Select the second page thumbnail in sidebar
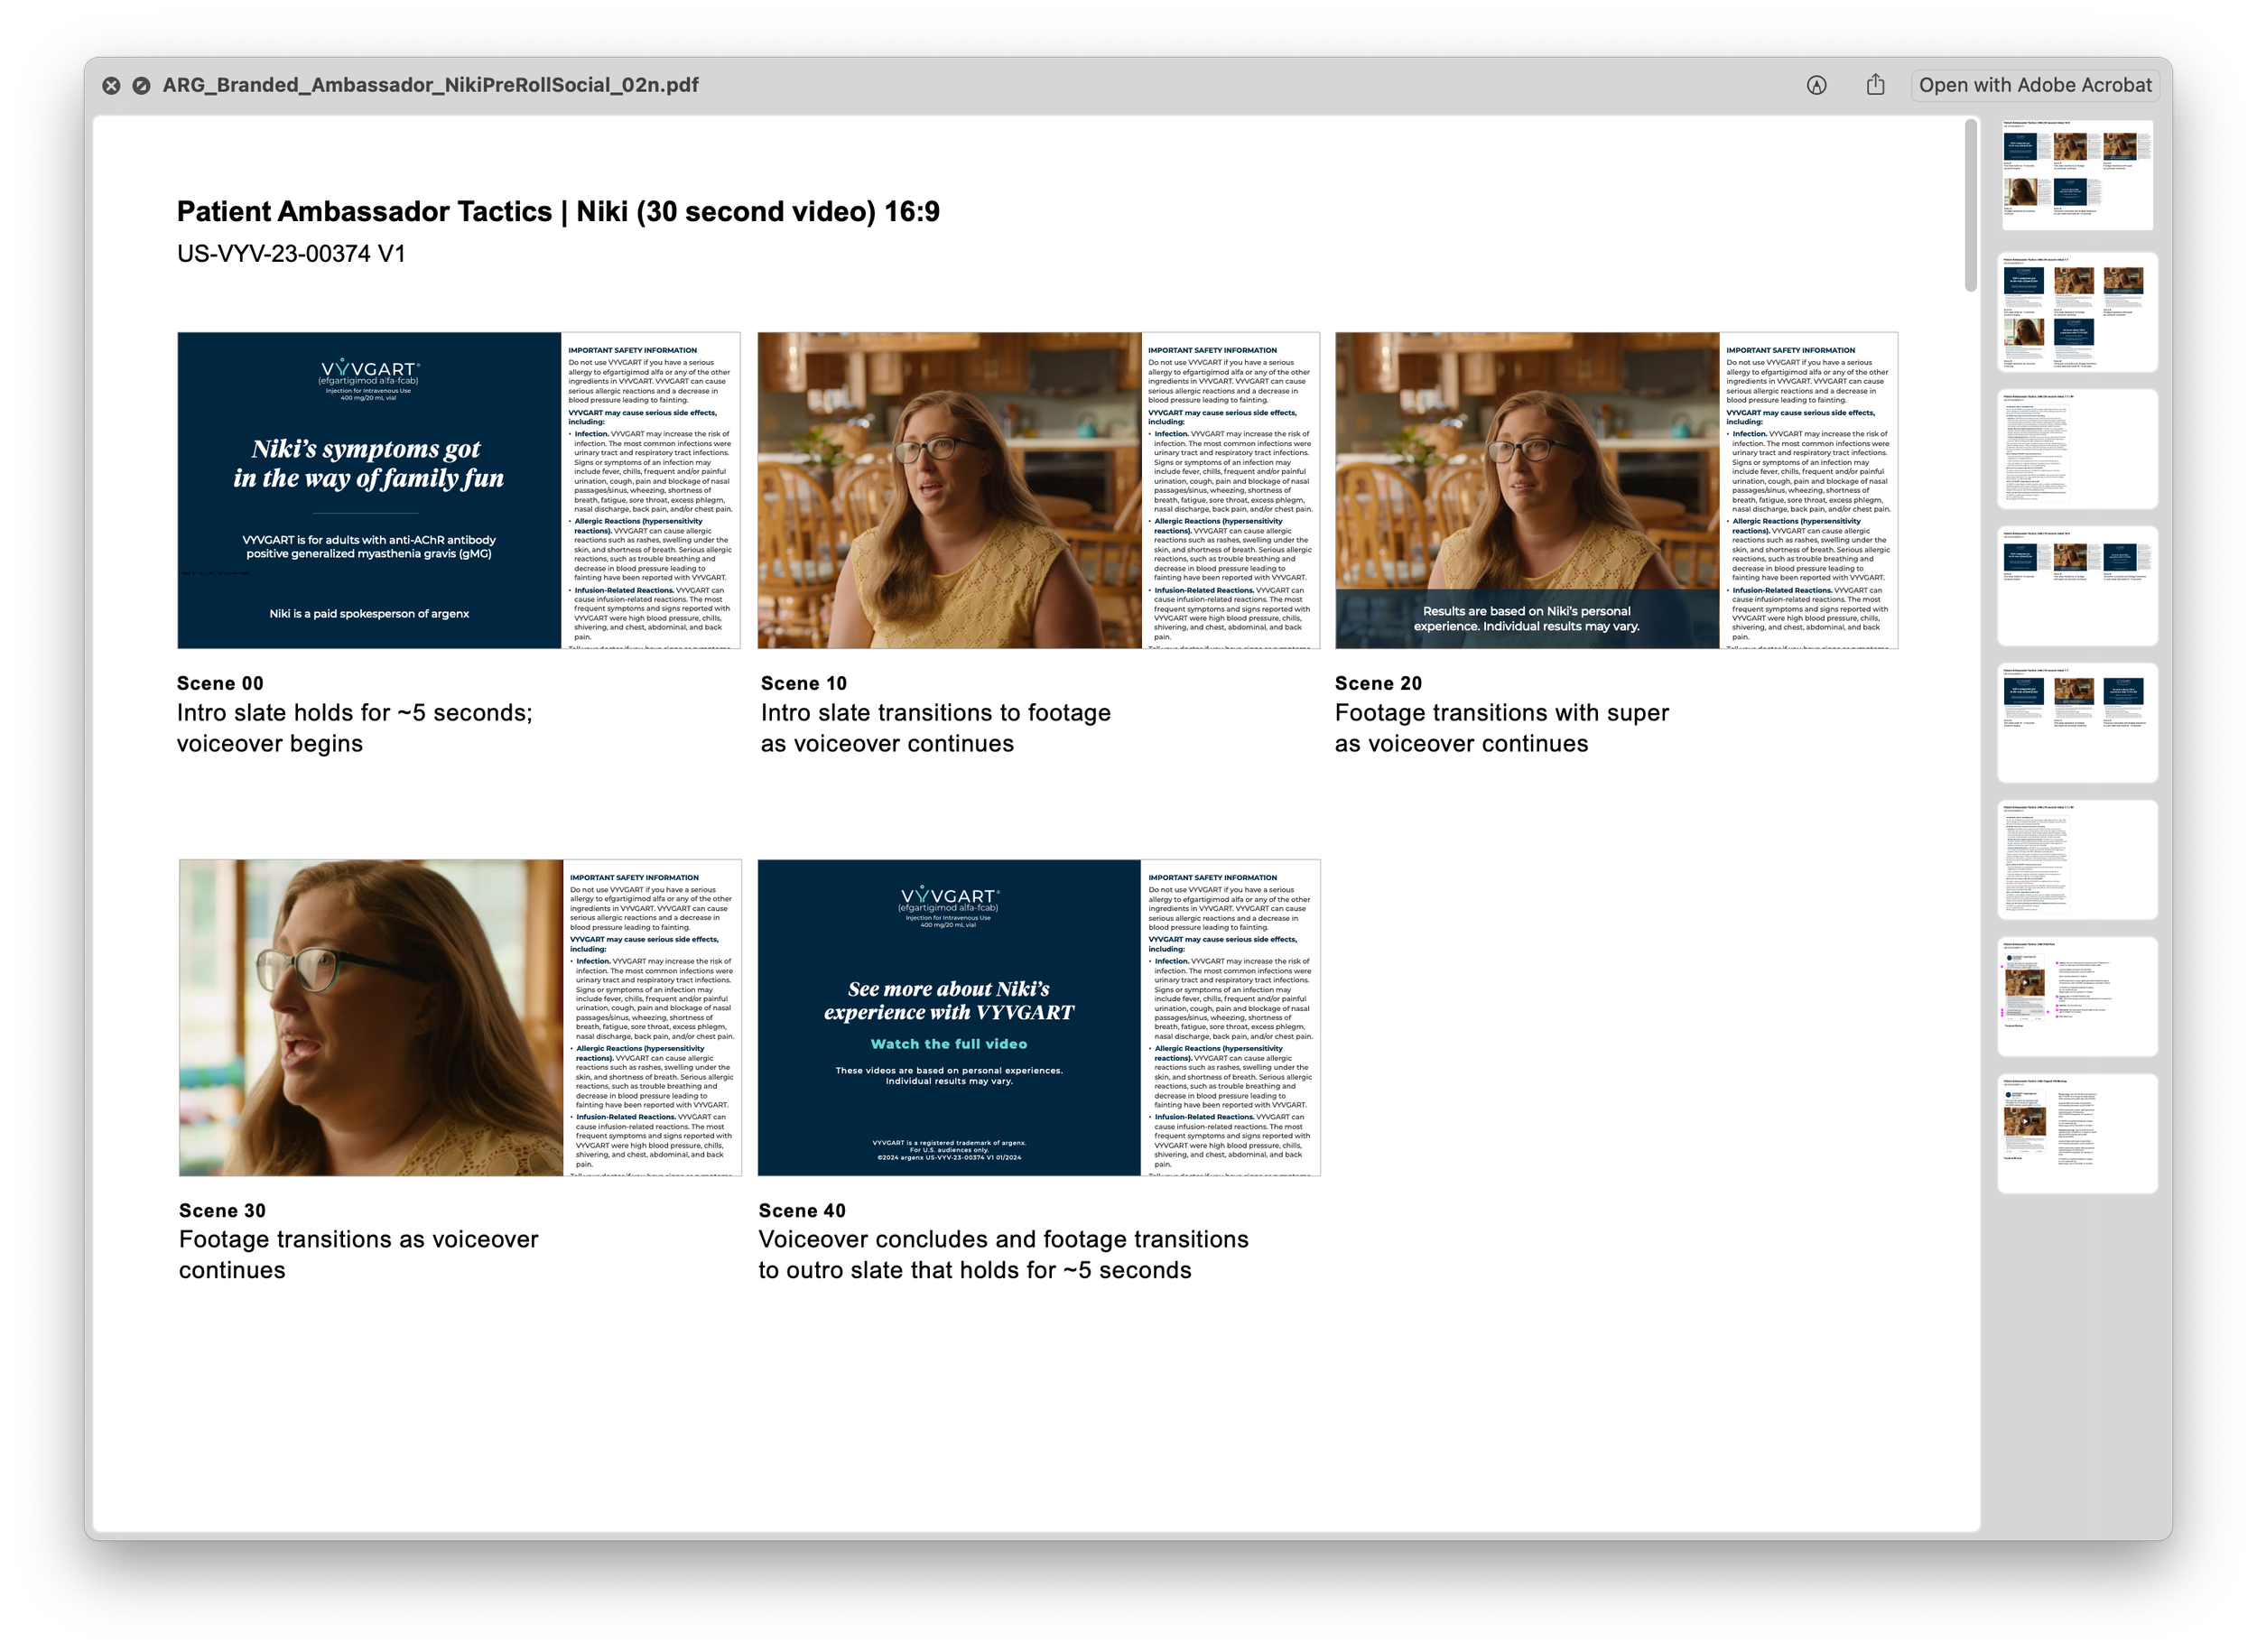The width and height of the screenshot is (2257, 1652). coord(2076,312)
